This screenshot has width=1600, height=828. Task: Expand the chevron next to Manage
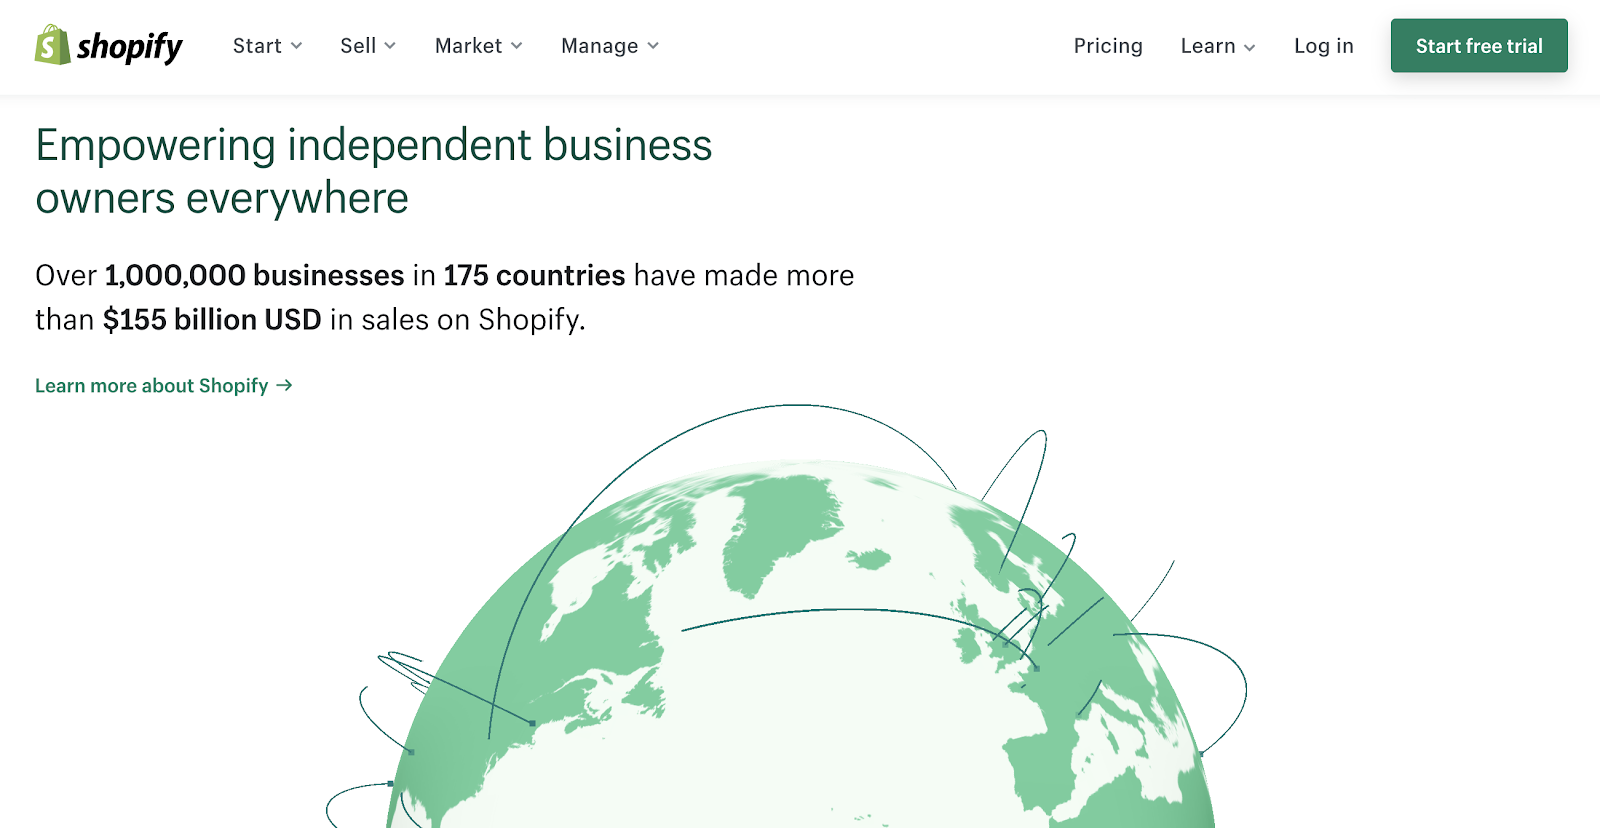(653, 46)
